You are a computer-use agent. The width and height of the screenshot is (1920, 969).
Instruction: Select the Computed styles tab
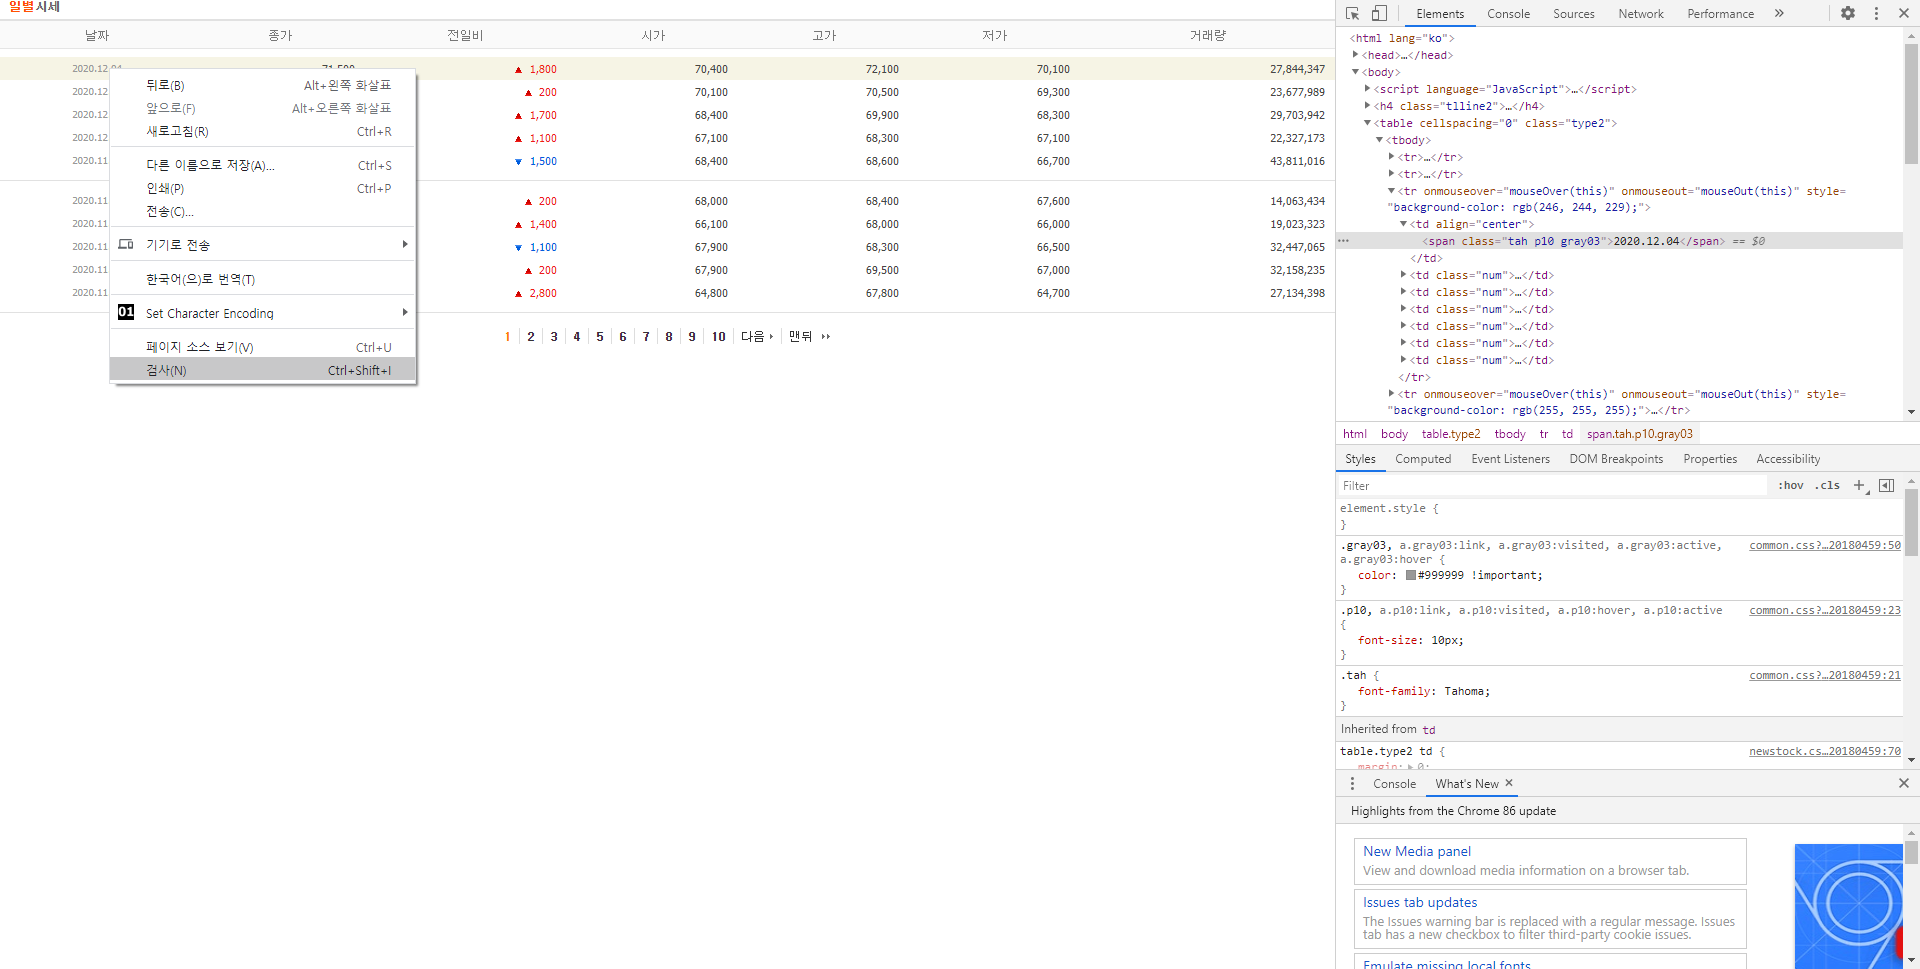(x=1423, y=459)
